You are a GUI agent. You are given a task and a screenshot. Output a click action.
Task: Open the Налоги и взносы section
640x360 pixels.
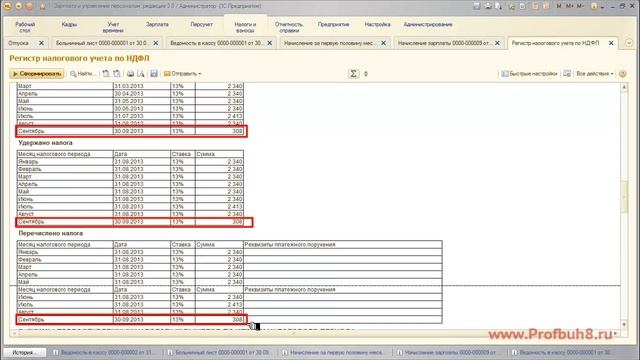click(x=245, y=27)
